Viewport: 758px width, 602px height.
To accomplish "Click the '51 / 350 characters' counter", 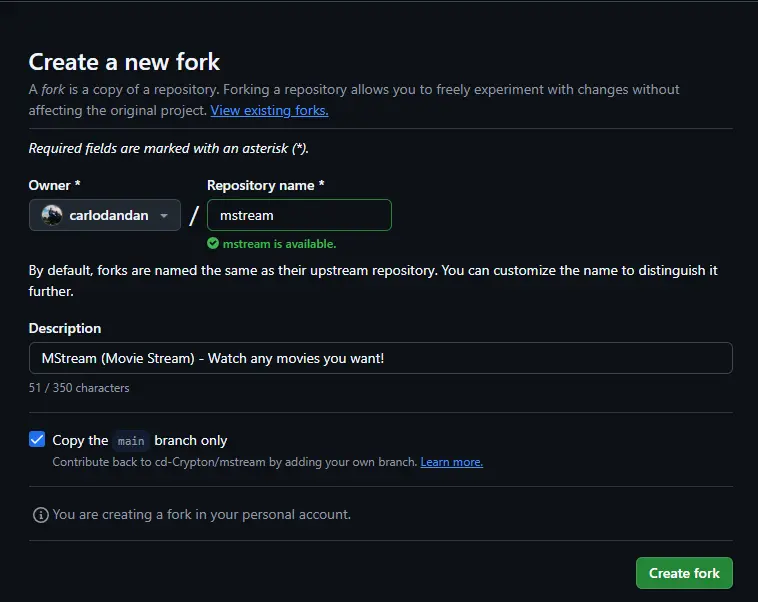I will click(x=79, y=388).
